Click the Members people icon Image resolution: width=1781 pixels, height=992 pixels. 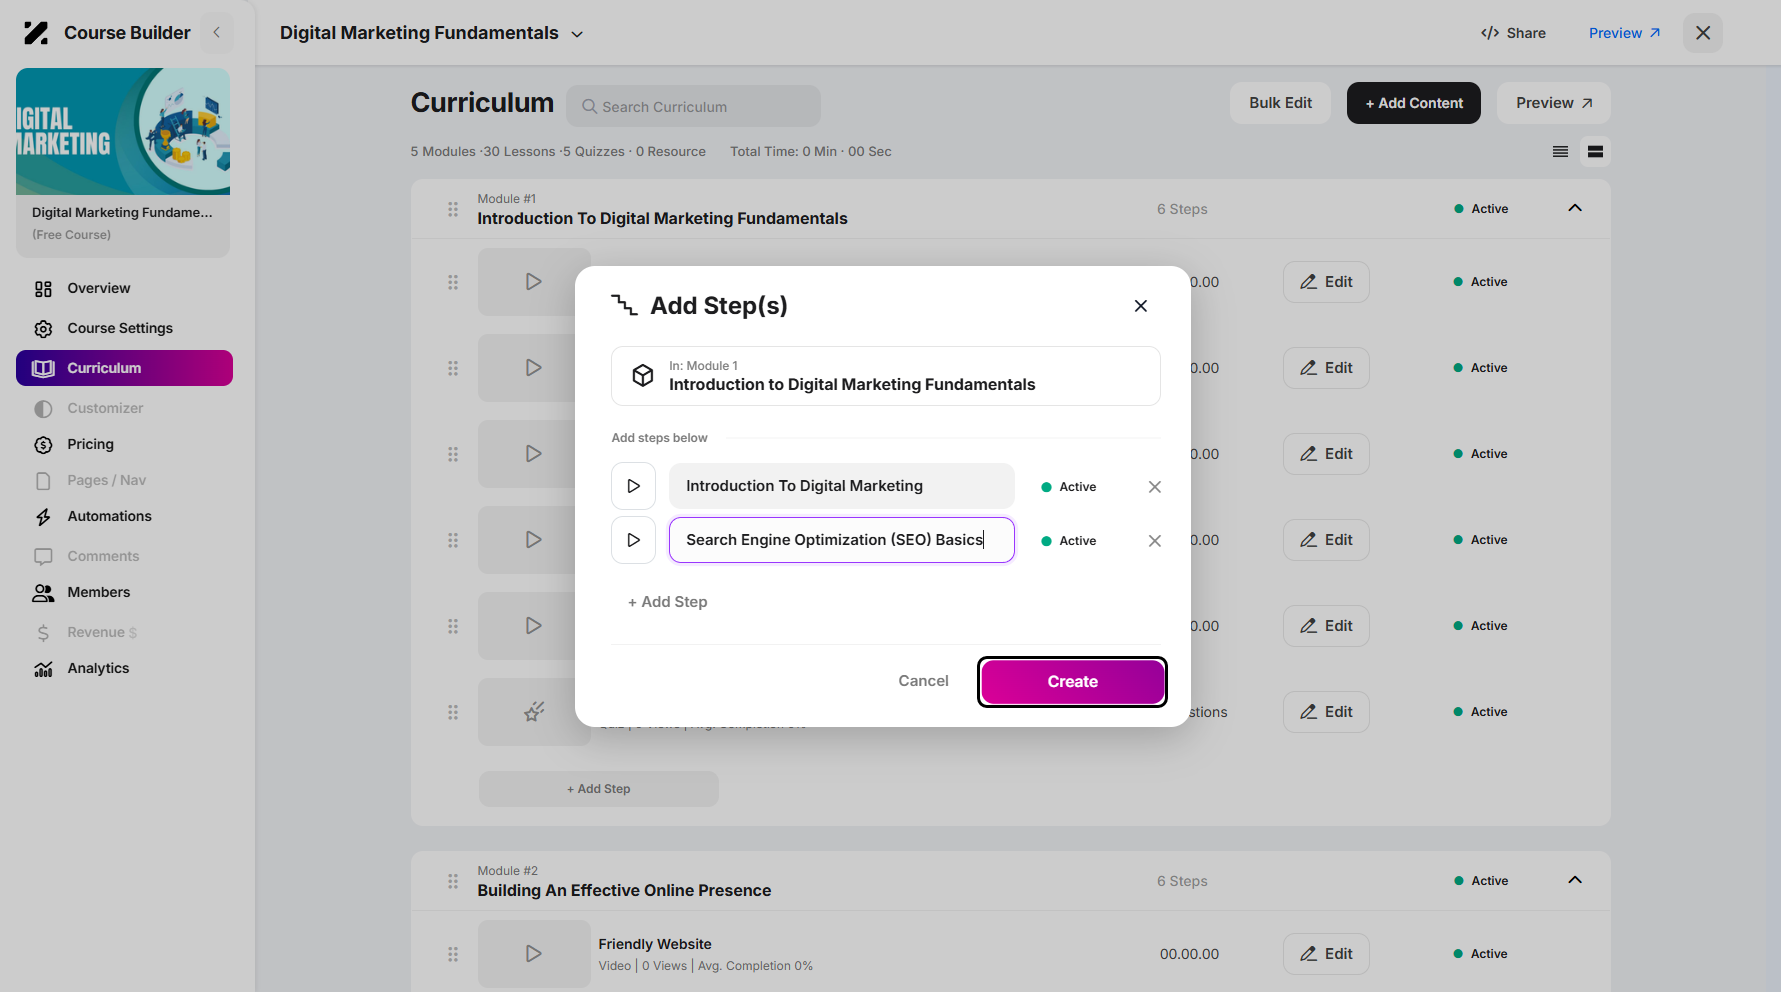43,593
